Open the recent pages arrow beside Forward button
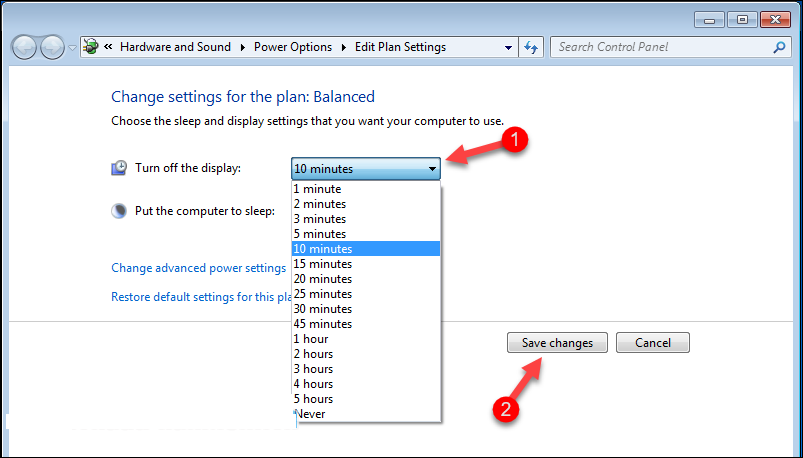Screen dimensions: 803x458 [72, 48]
